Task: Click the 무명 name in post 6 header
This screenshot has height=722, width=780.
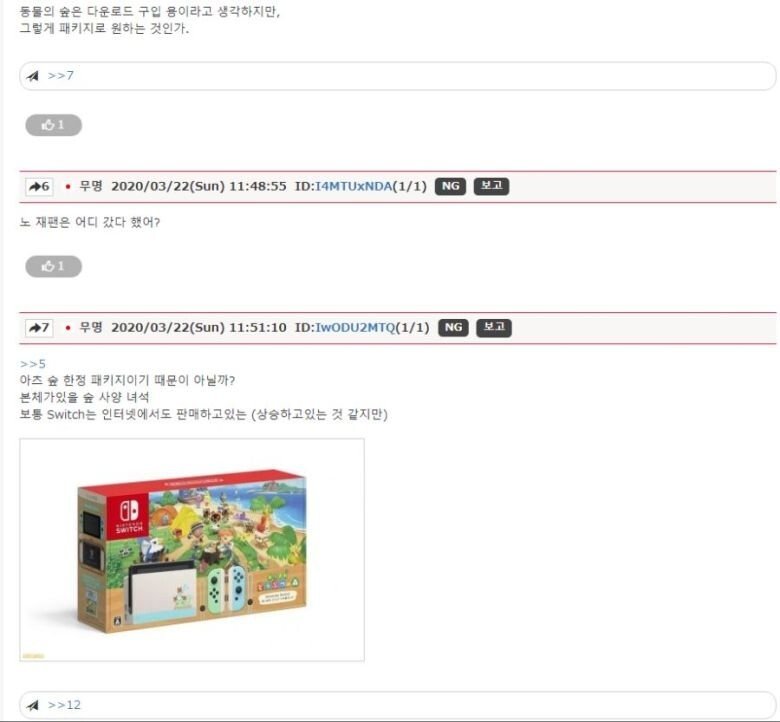Action: click(91, 186)
